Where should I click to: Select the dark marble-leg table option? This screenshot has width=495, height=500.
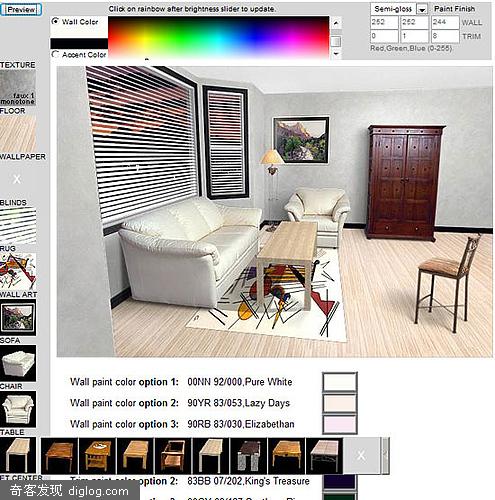point(249,456)
